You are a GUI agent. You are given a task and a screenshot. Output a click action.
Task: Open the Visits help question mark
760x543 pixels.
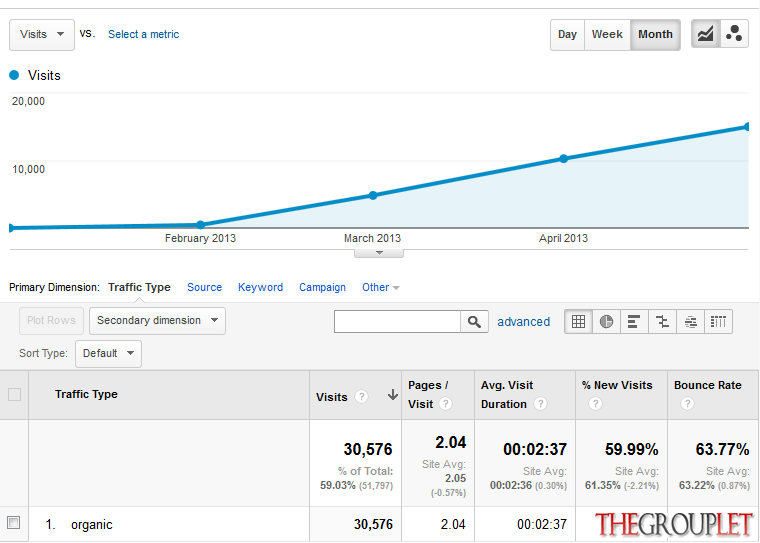pyautogui.click(x=361, y=397)
